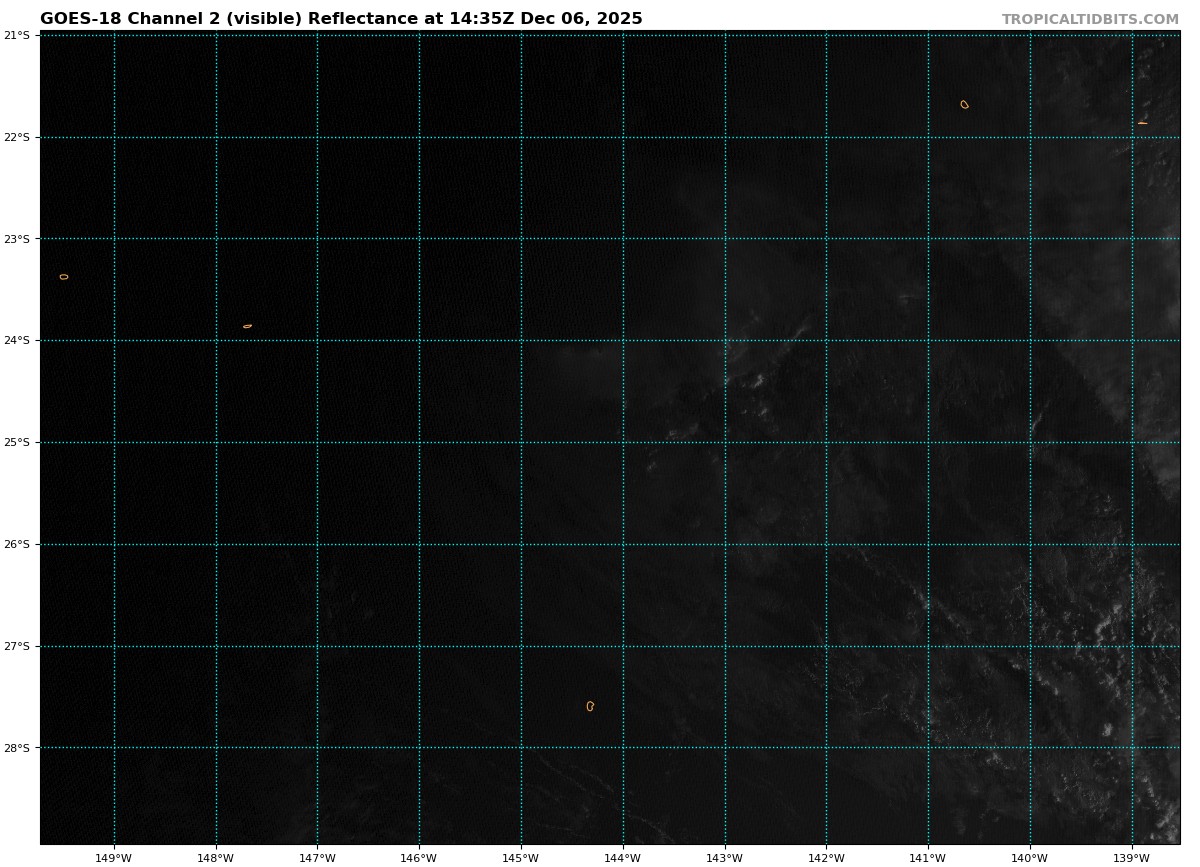Click the 149°W longitude label
1200x867 pixels.
(113, 857)
